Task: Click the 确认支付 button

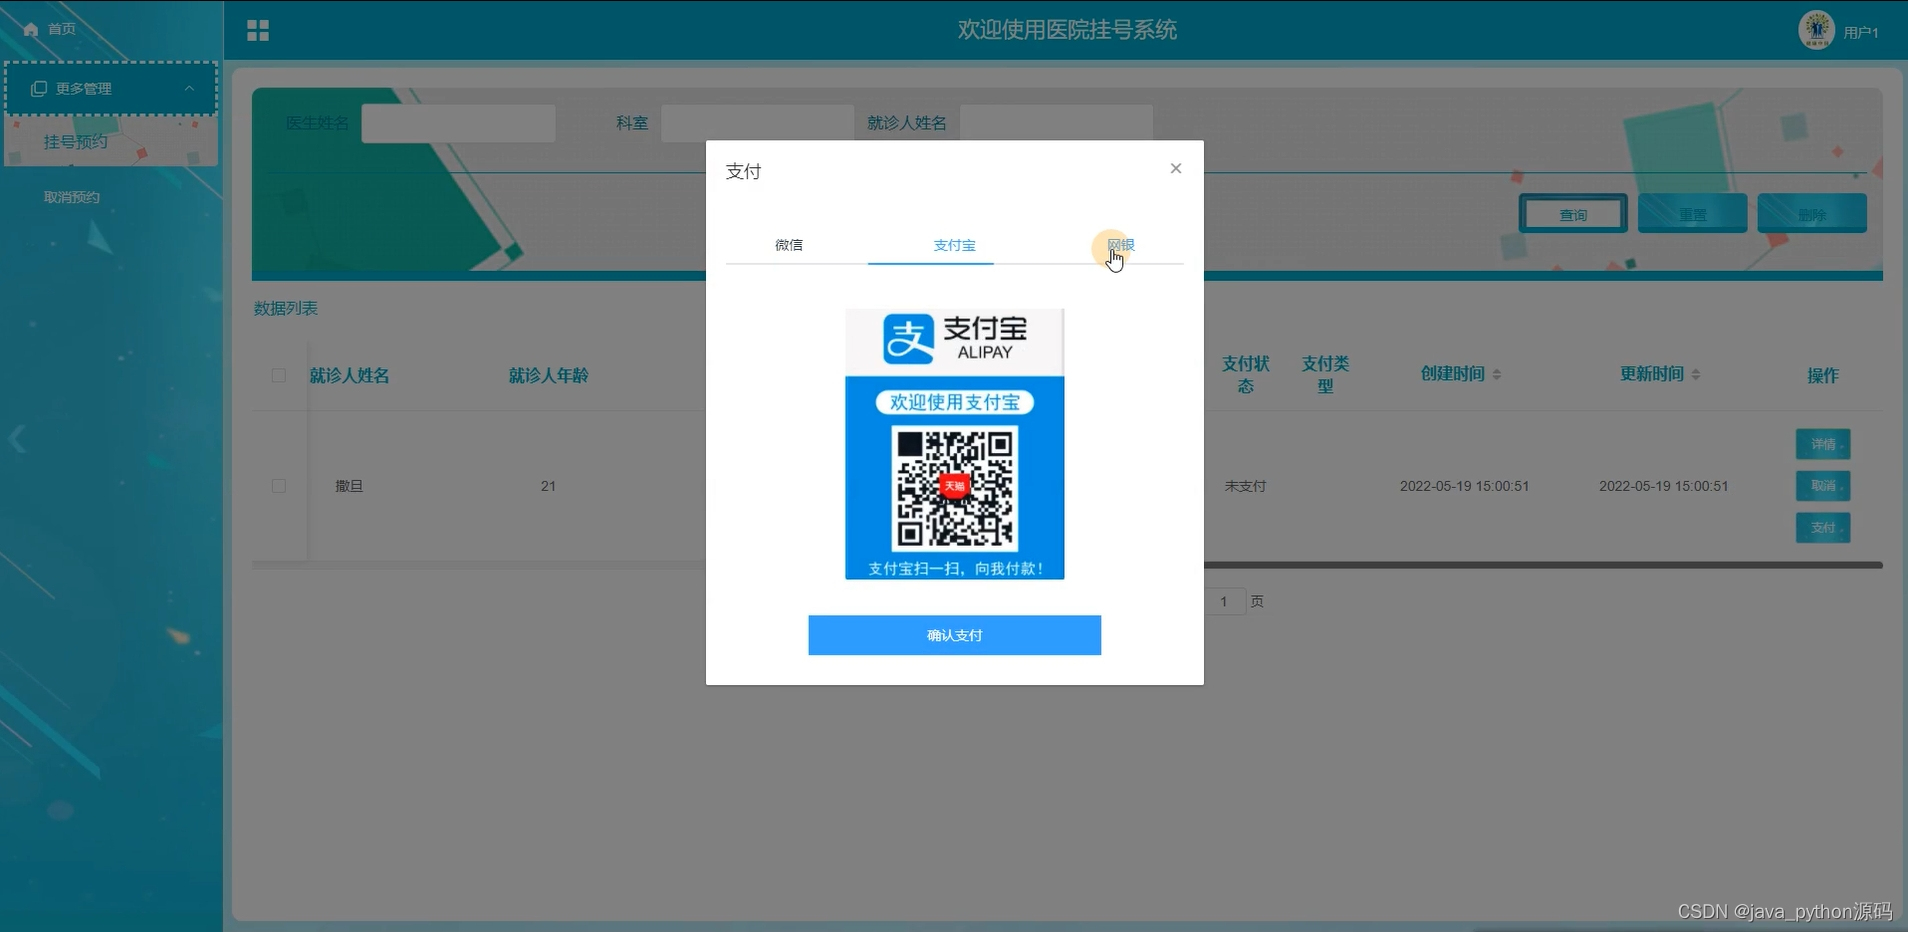Action: point(954,635)
